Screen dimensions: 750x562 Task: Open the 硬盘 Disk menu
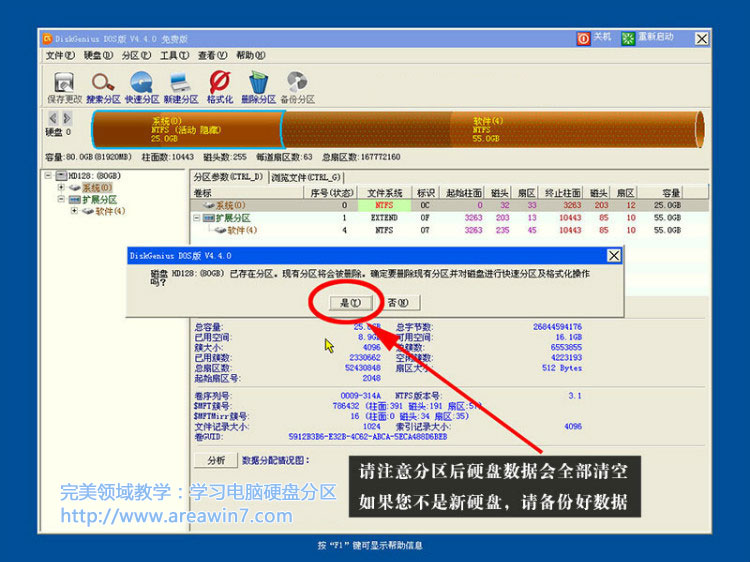(98, 55)
